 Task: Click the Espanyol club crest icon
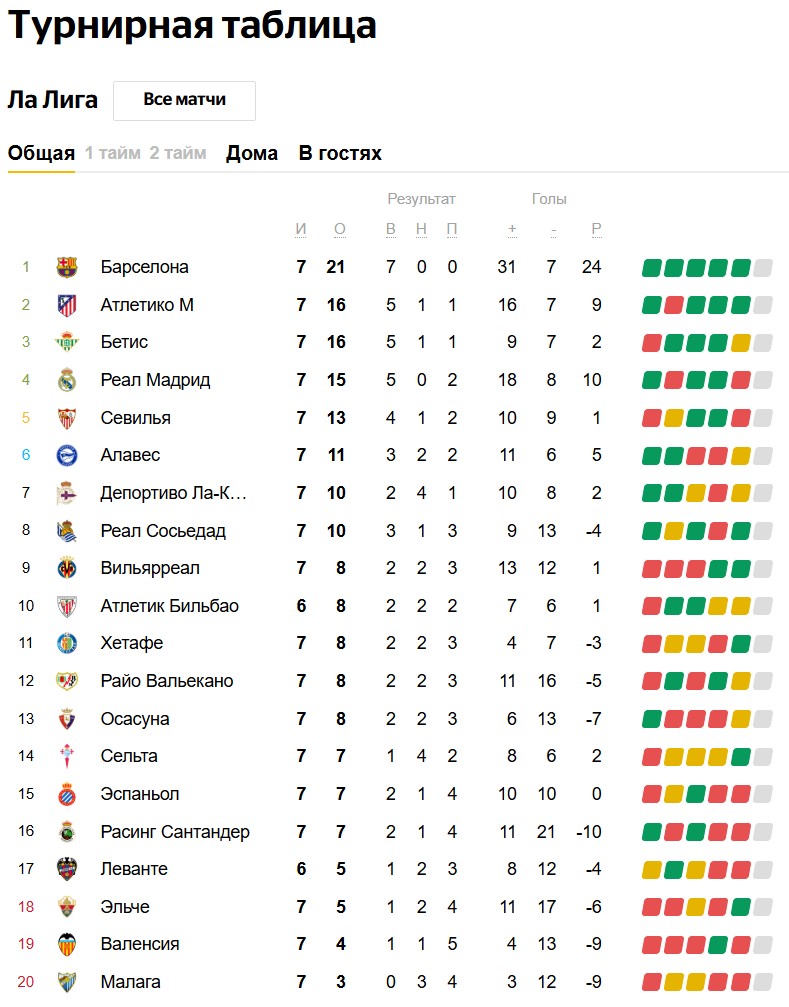click(x=67, y=794)
